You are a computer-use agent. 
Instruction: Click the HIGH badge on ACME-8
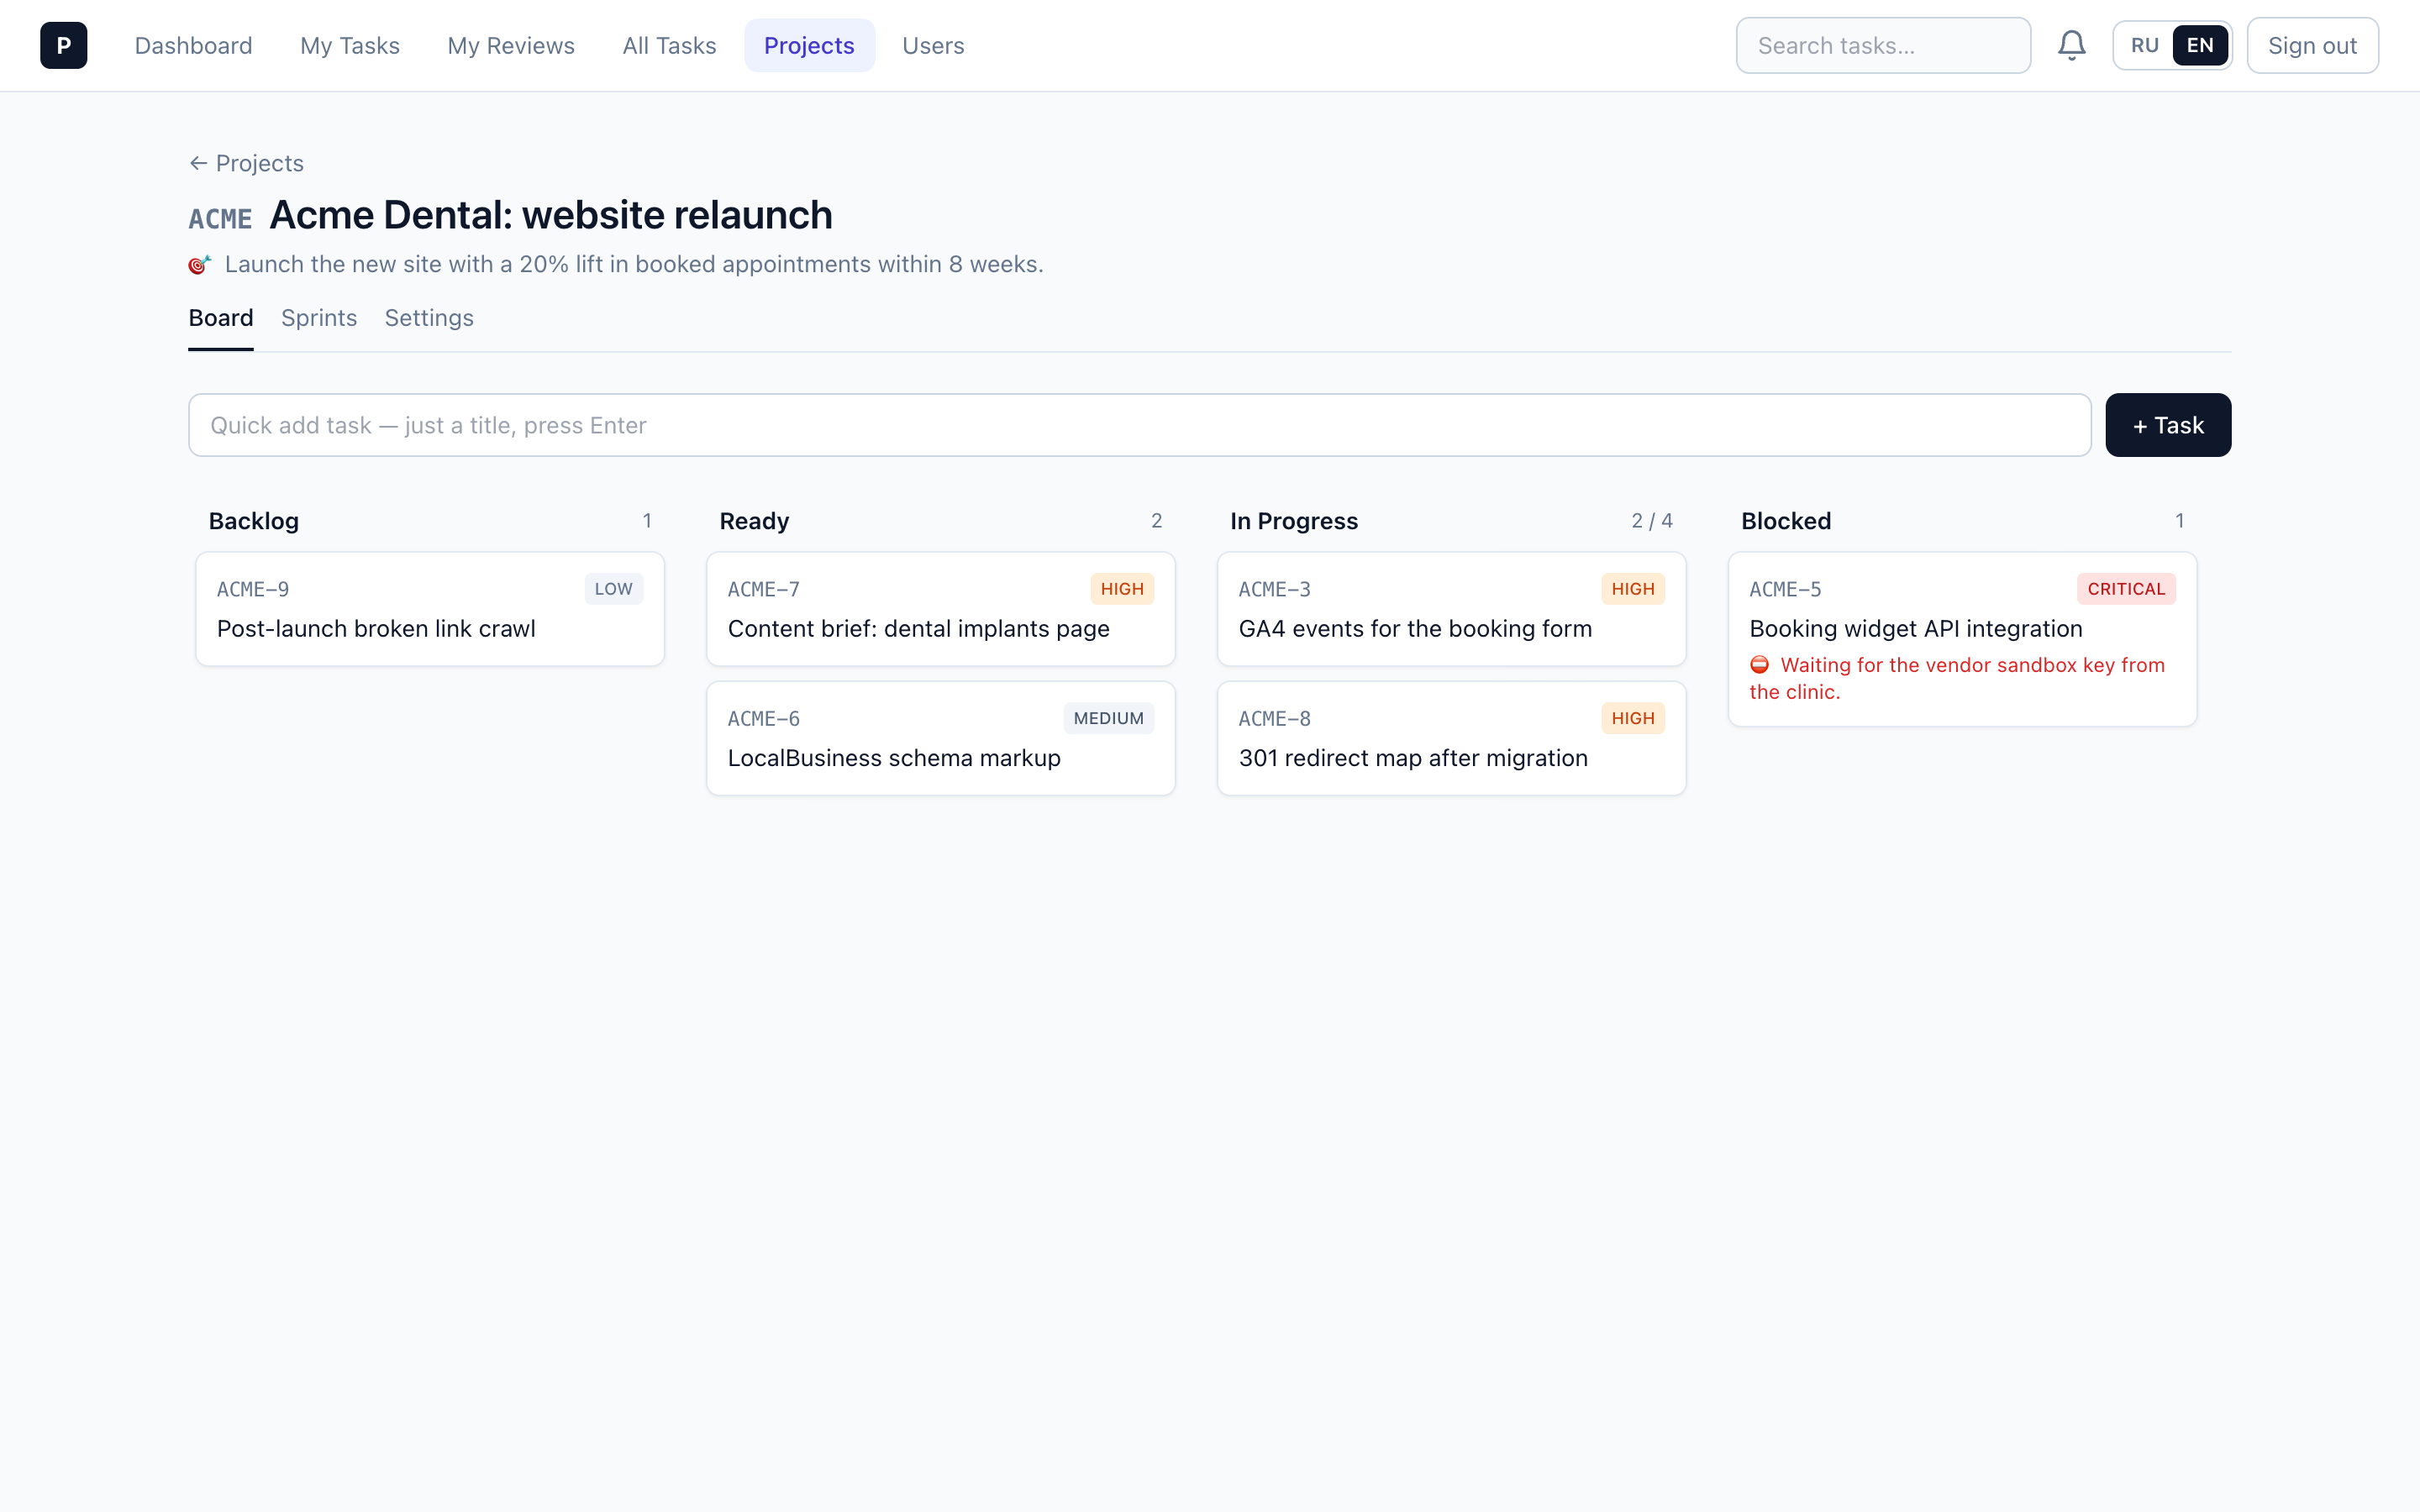(1633, 718)
